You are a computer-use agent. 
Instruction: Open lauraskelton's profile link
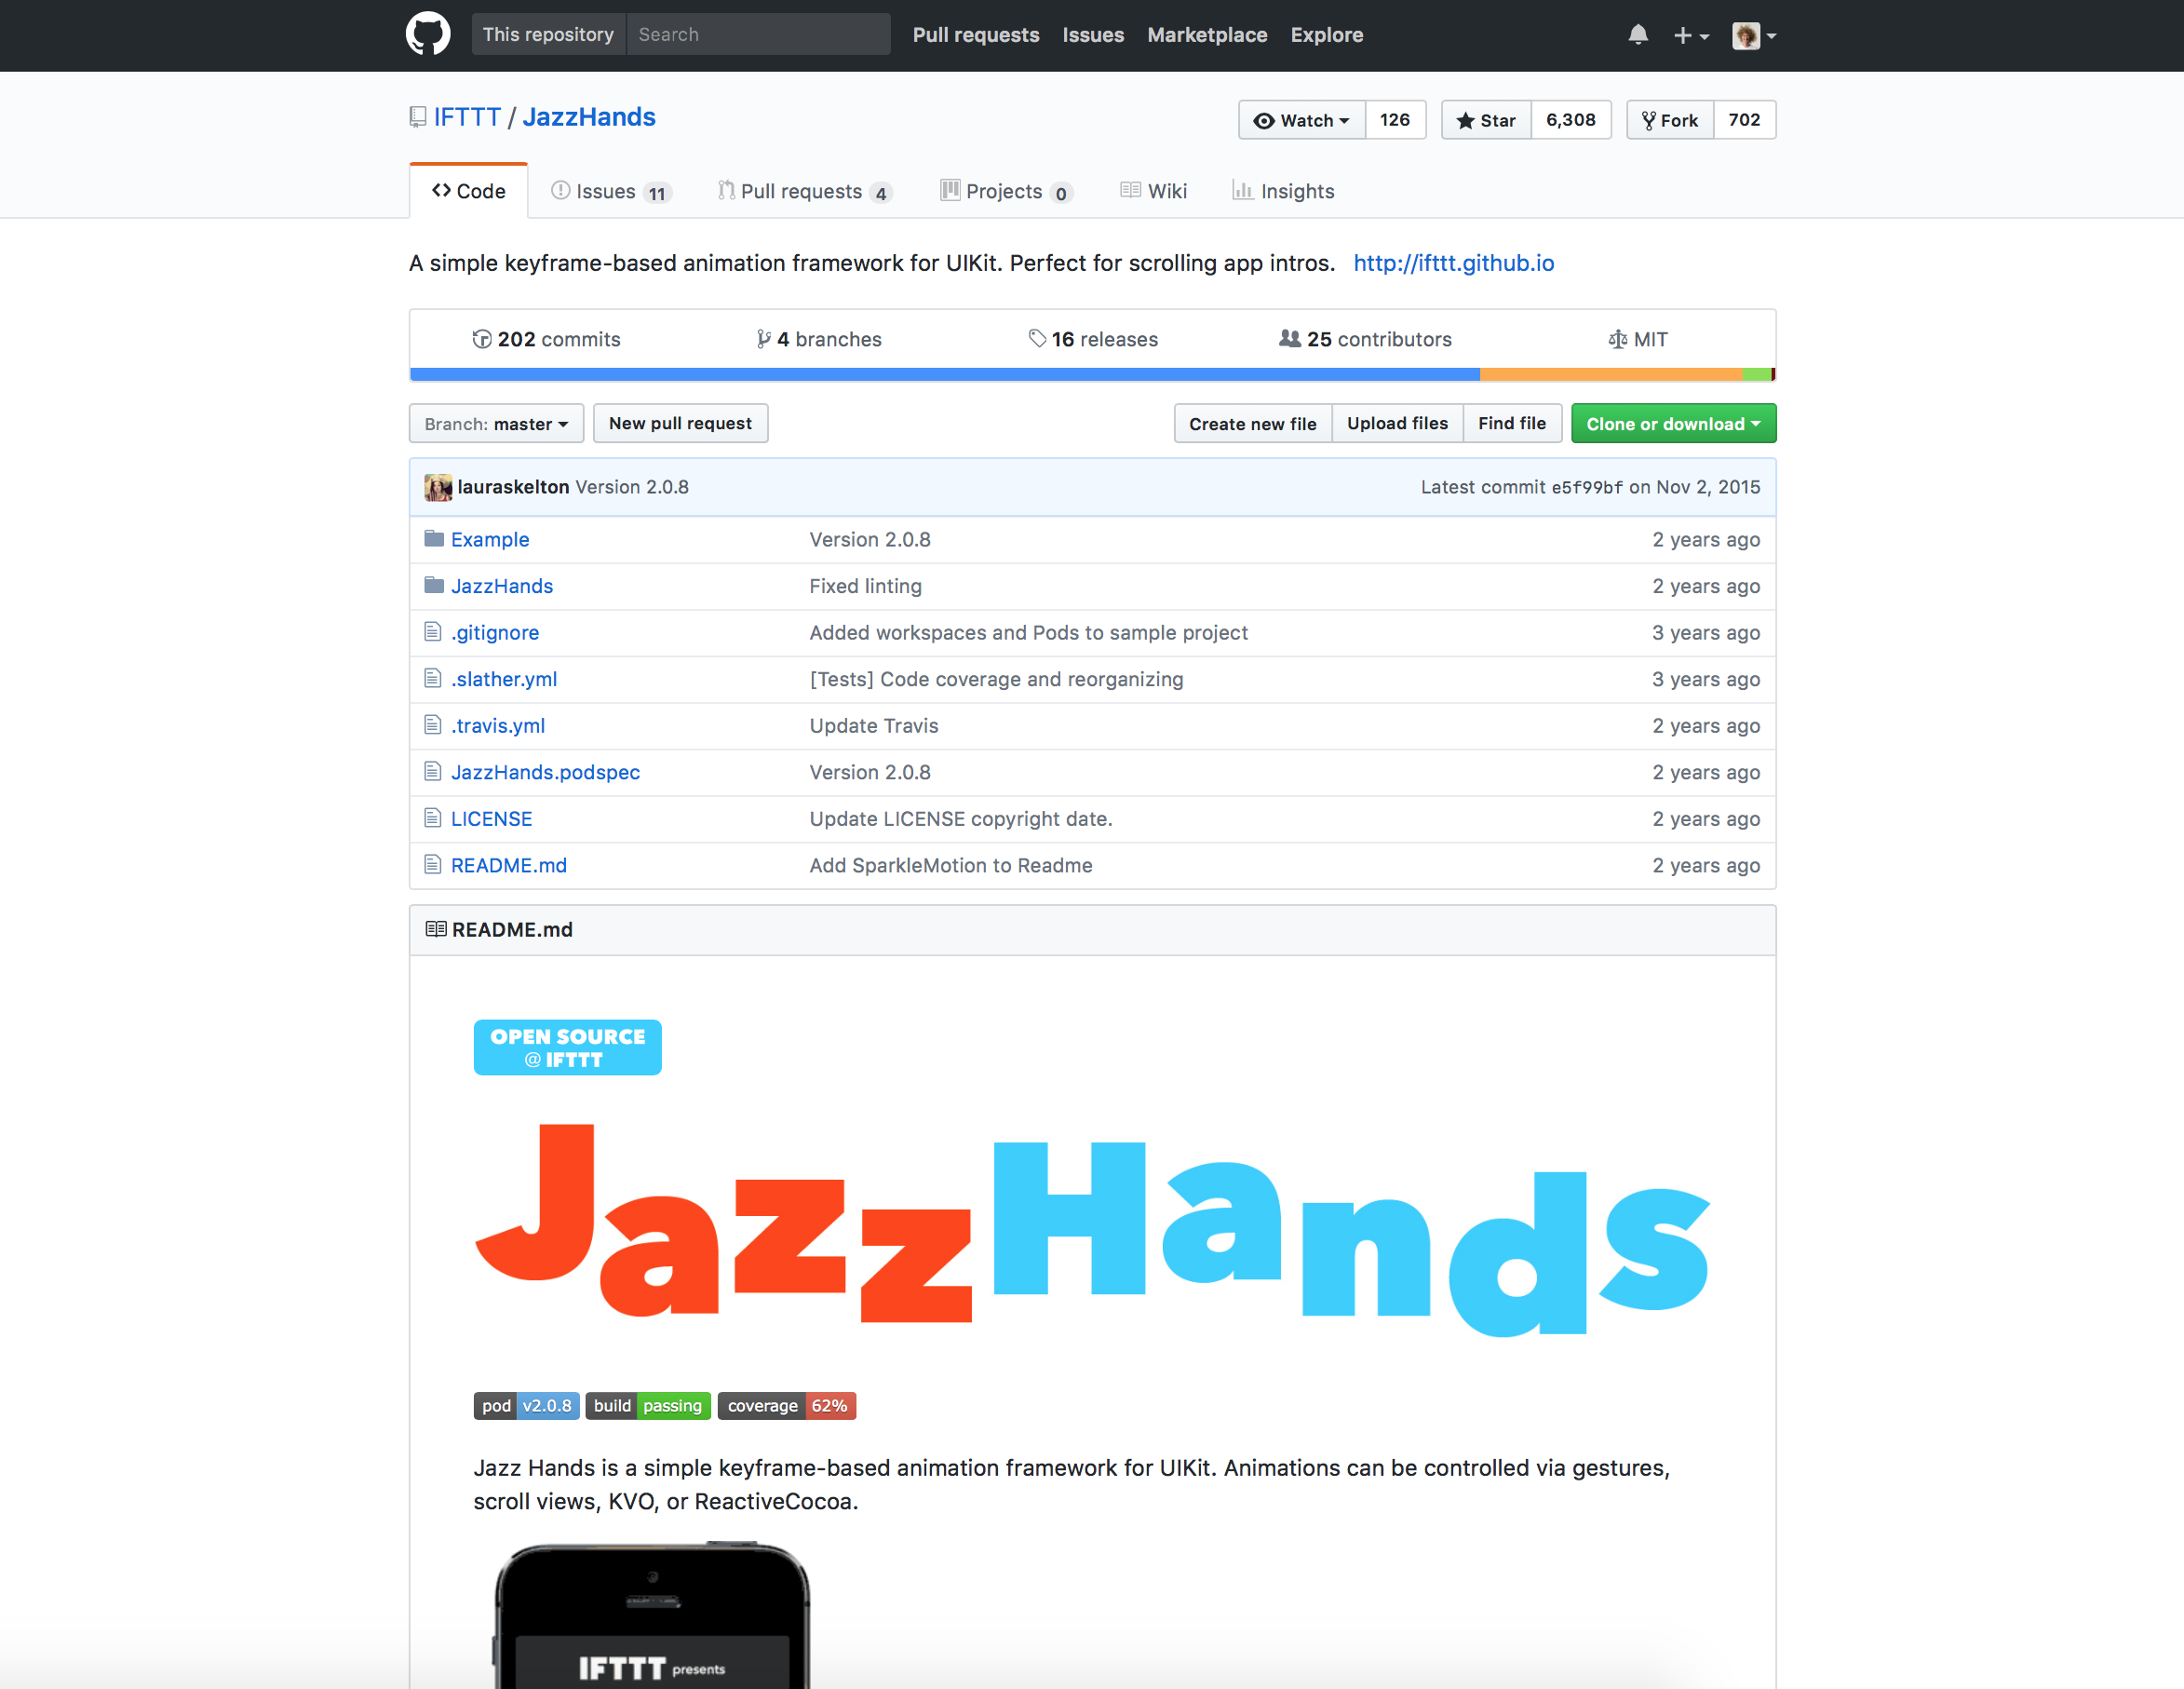513,487
